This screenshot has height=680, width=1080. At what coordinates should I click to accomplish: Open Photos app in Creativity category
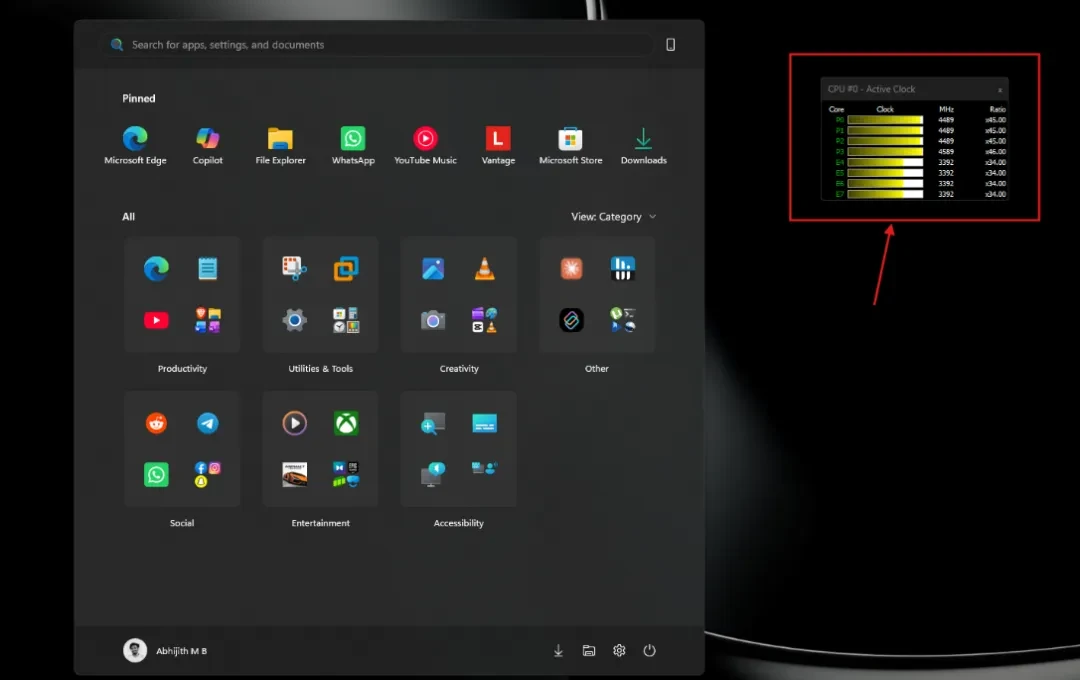click(433, 268)
